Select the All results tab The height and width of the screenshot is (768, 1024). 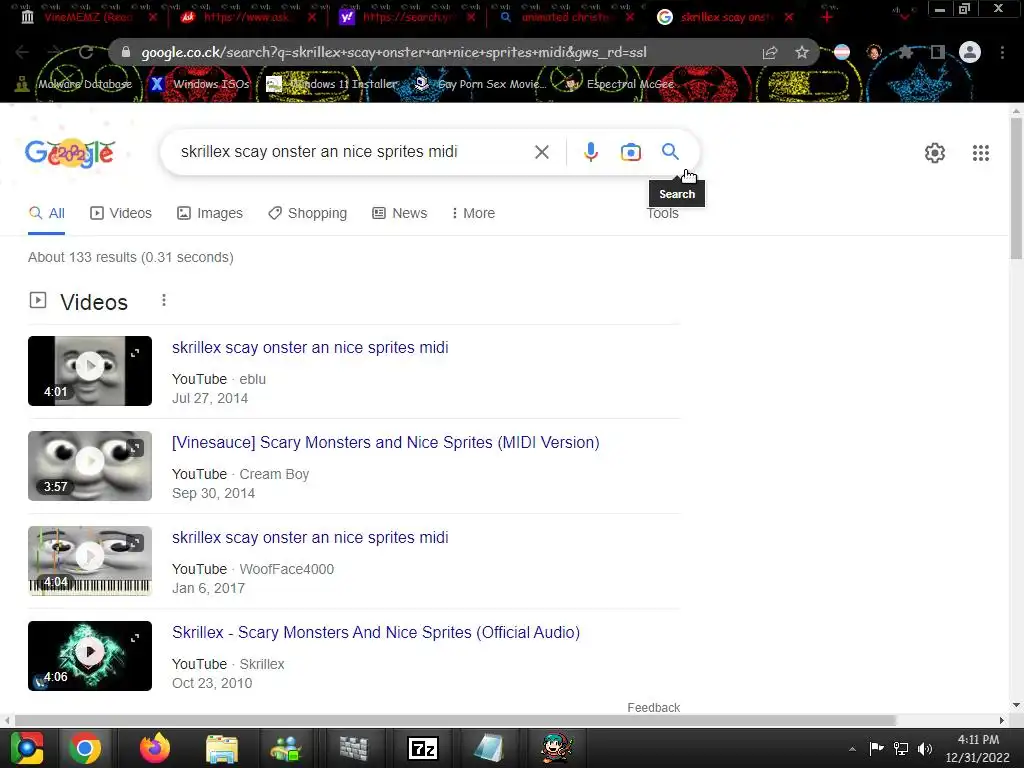[x=46, y=213]
